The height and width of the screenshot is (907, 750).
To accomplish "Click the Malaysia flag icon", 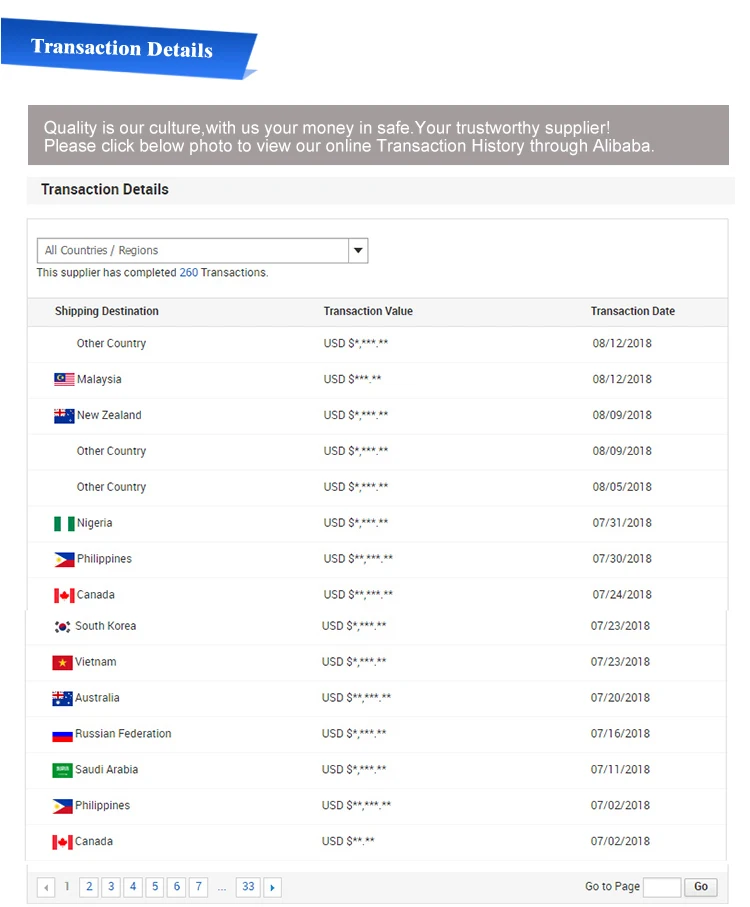I will [64, 380].
